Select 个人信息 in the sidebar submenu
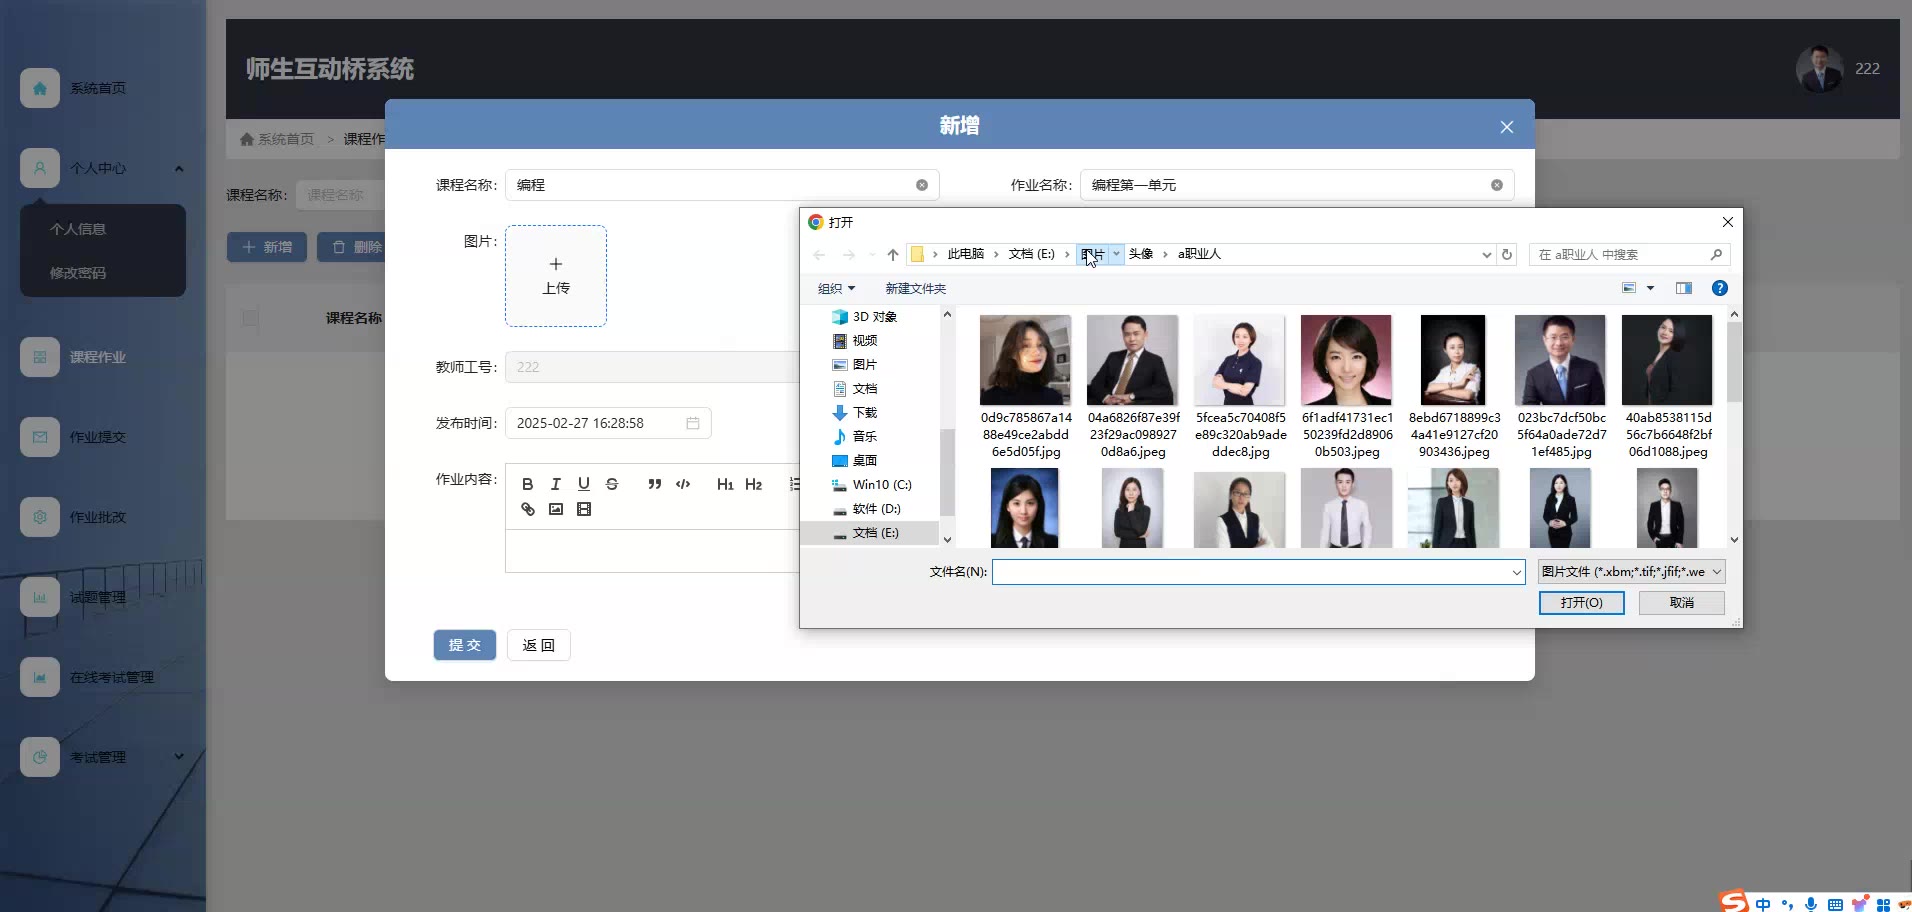Screen dimensions: 1912x912 78,229
